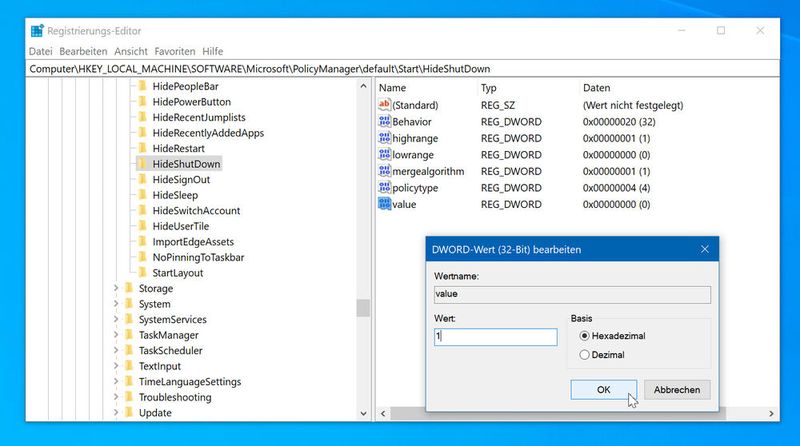Click the highrange DWORD value icon
The height and width of the screenshot is (446, 800).
(x=384, y=138)
